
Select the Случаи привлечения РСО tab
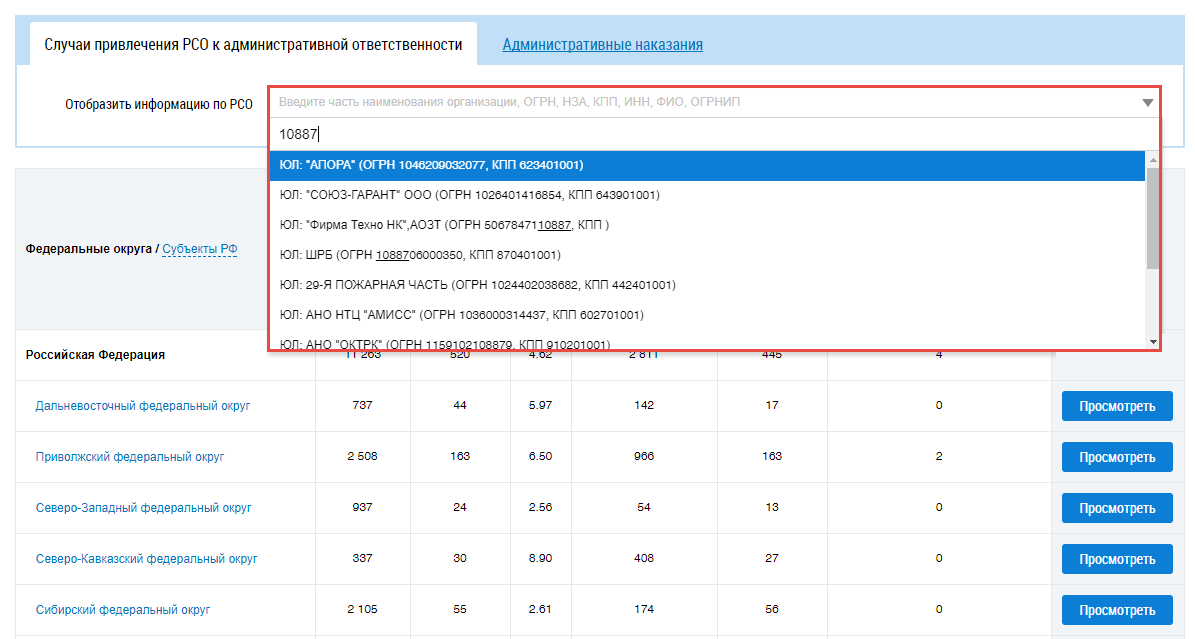(x=253, y=45)
